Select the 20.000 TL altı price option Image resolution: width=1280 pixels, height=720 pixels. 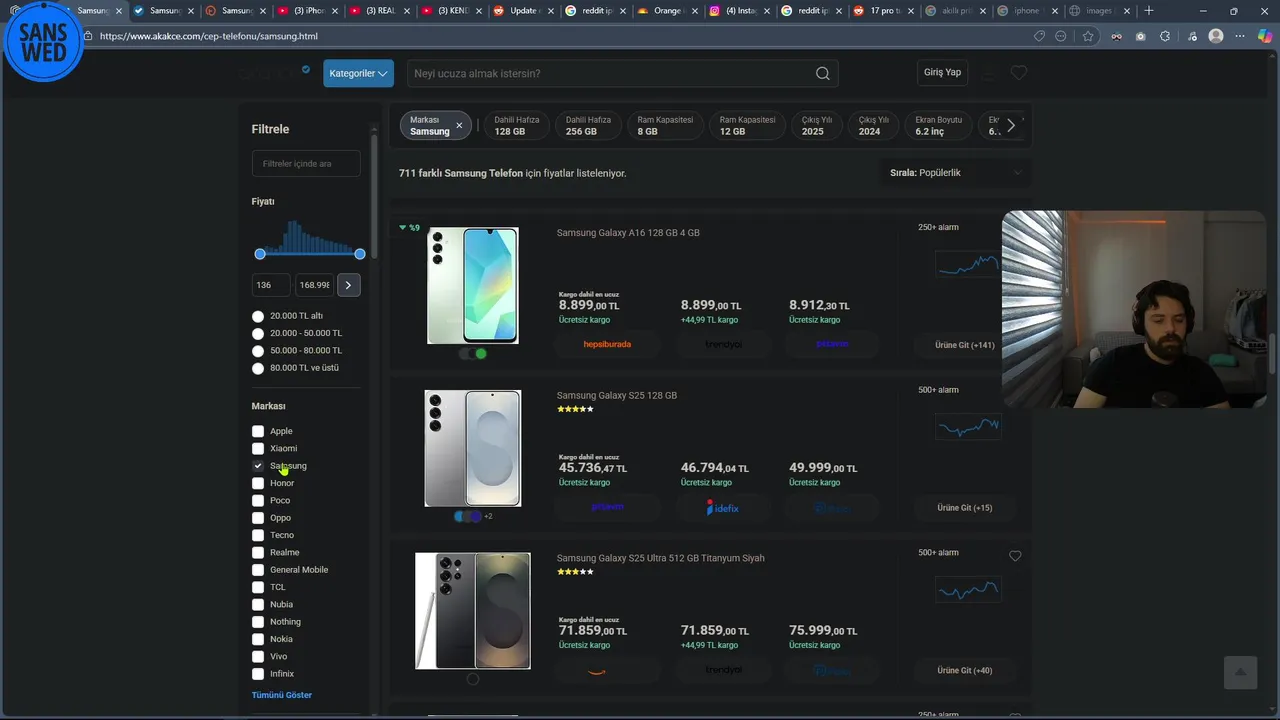click(258, 316)
